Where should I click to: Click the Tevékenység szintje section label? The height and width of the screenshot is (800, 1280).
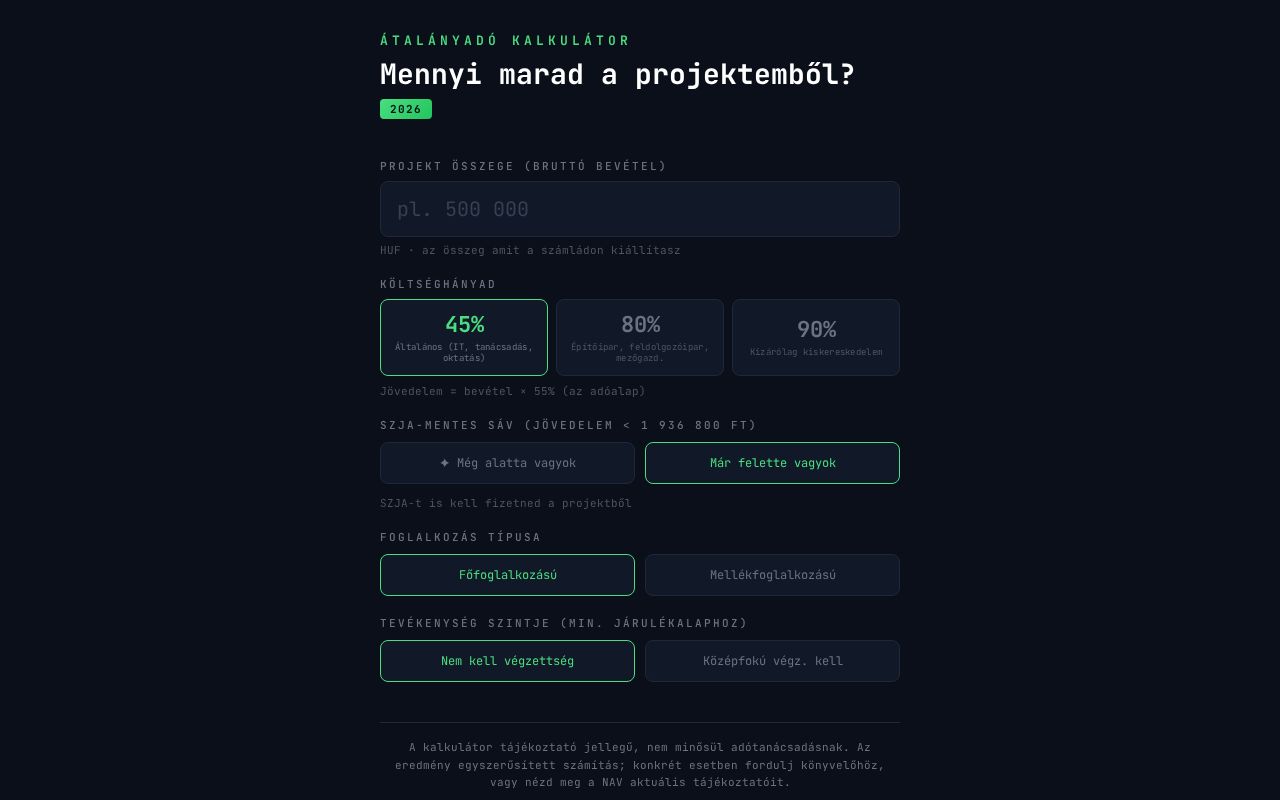pos(564,623)
